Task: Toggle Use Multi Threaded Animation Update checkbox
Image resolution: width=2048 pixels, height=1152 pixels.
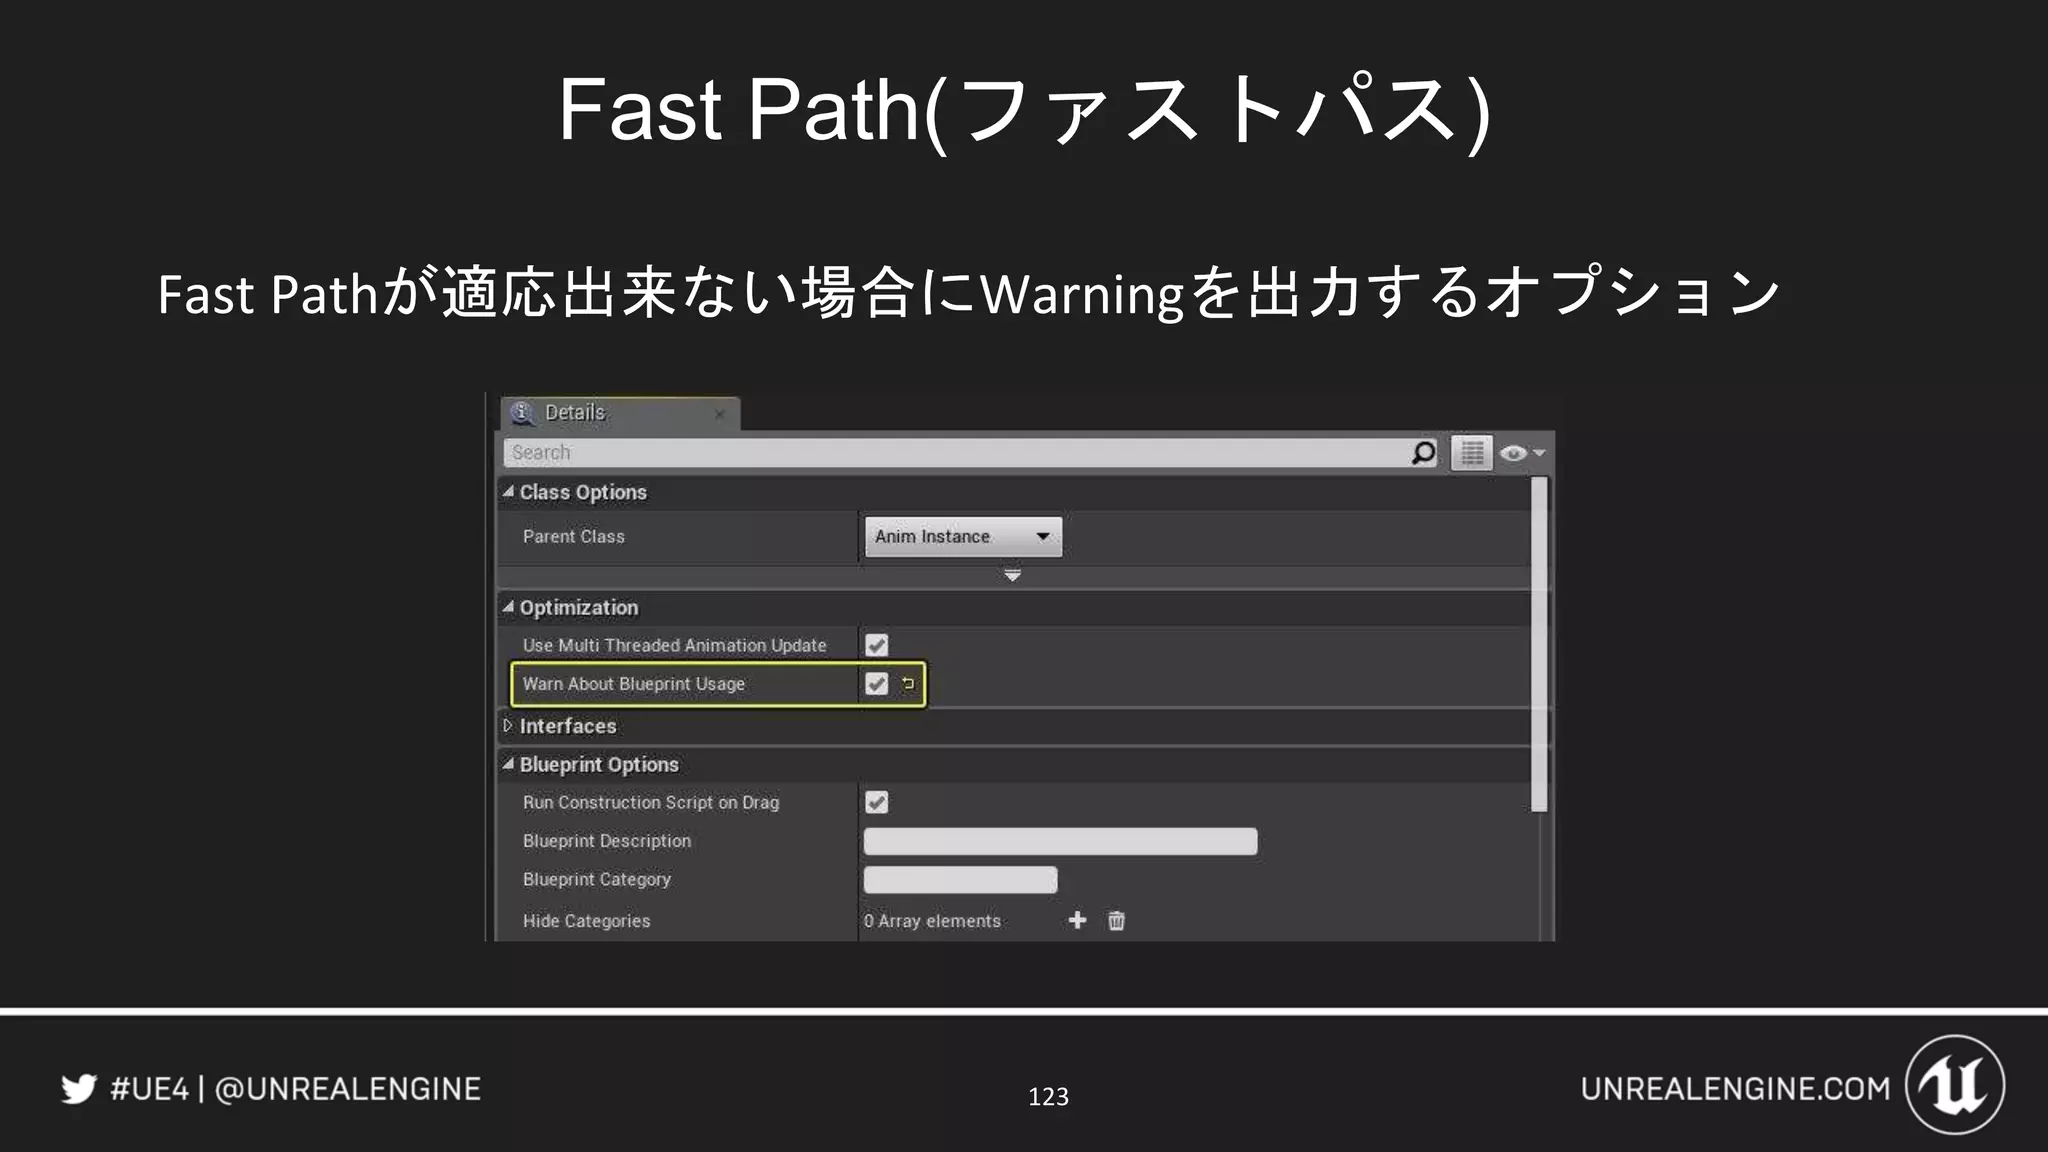Action: point(877,645)
